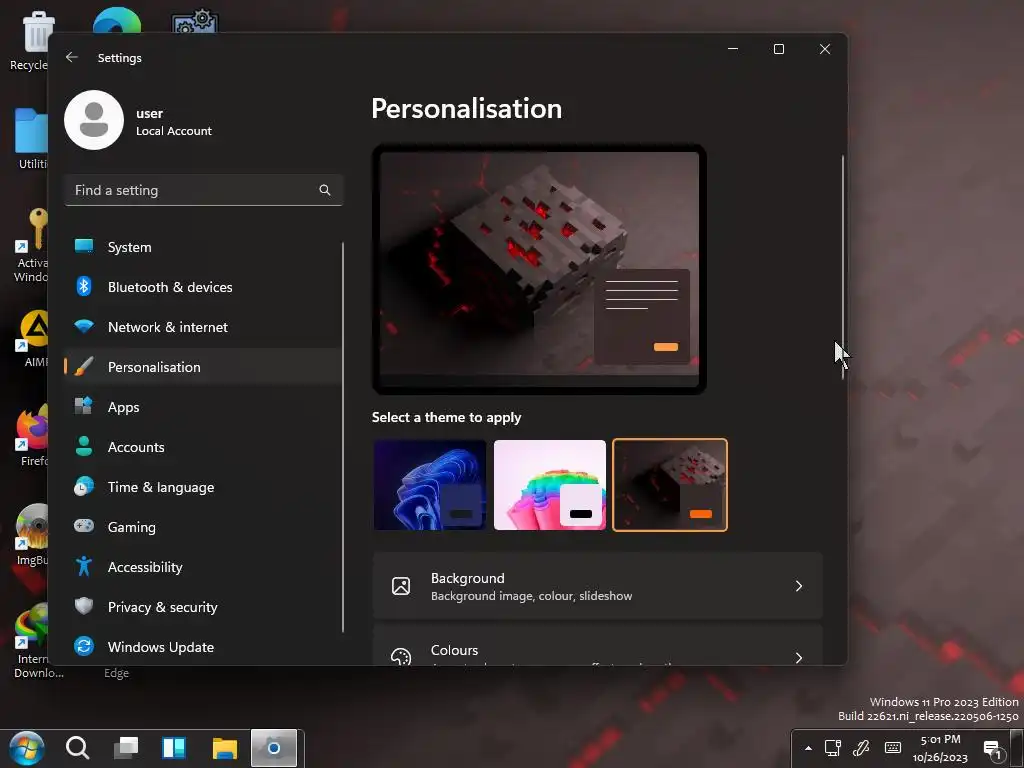The height and width of the screenshot is (768, 1024).
Task: Select Internet Download Manager desktop shortcut
Action: (x=33, y=640)
